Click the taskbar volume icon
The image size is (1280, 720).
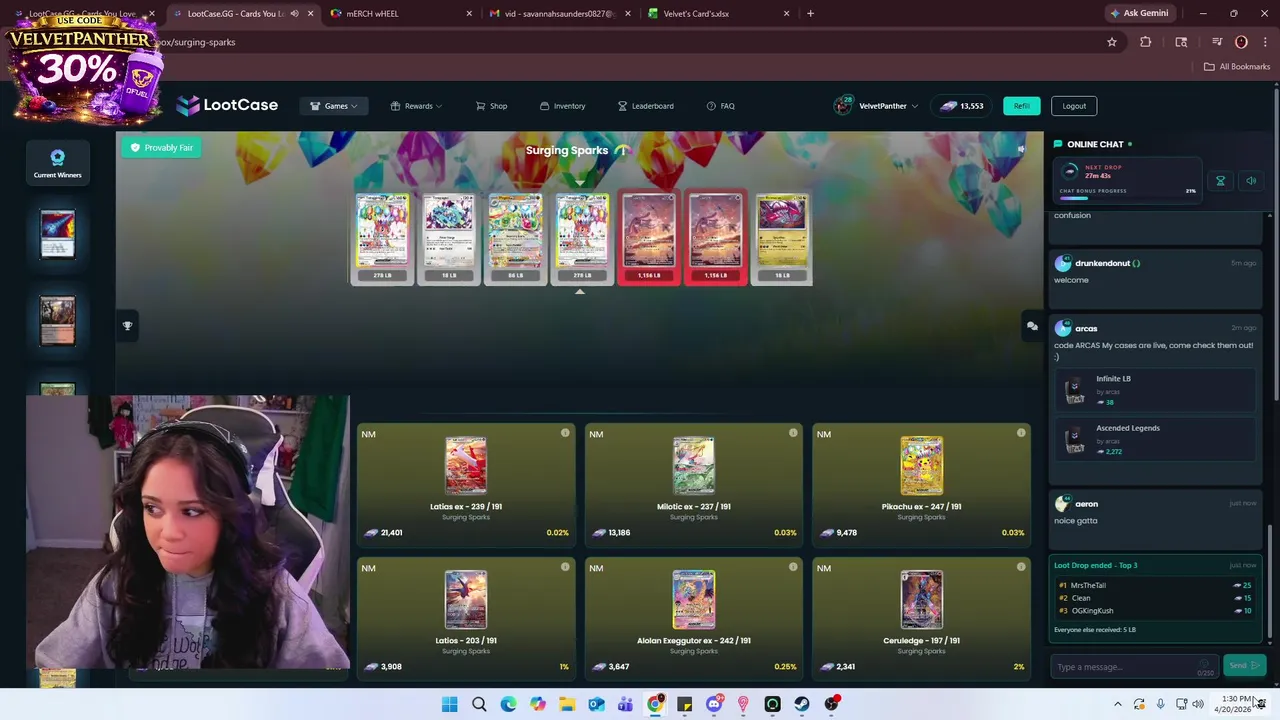pos(1198,705)
